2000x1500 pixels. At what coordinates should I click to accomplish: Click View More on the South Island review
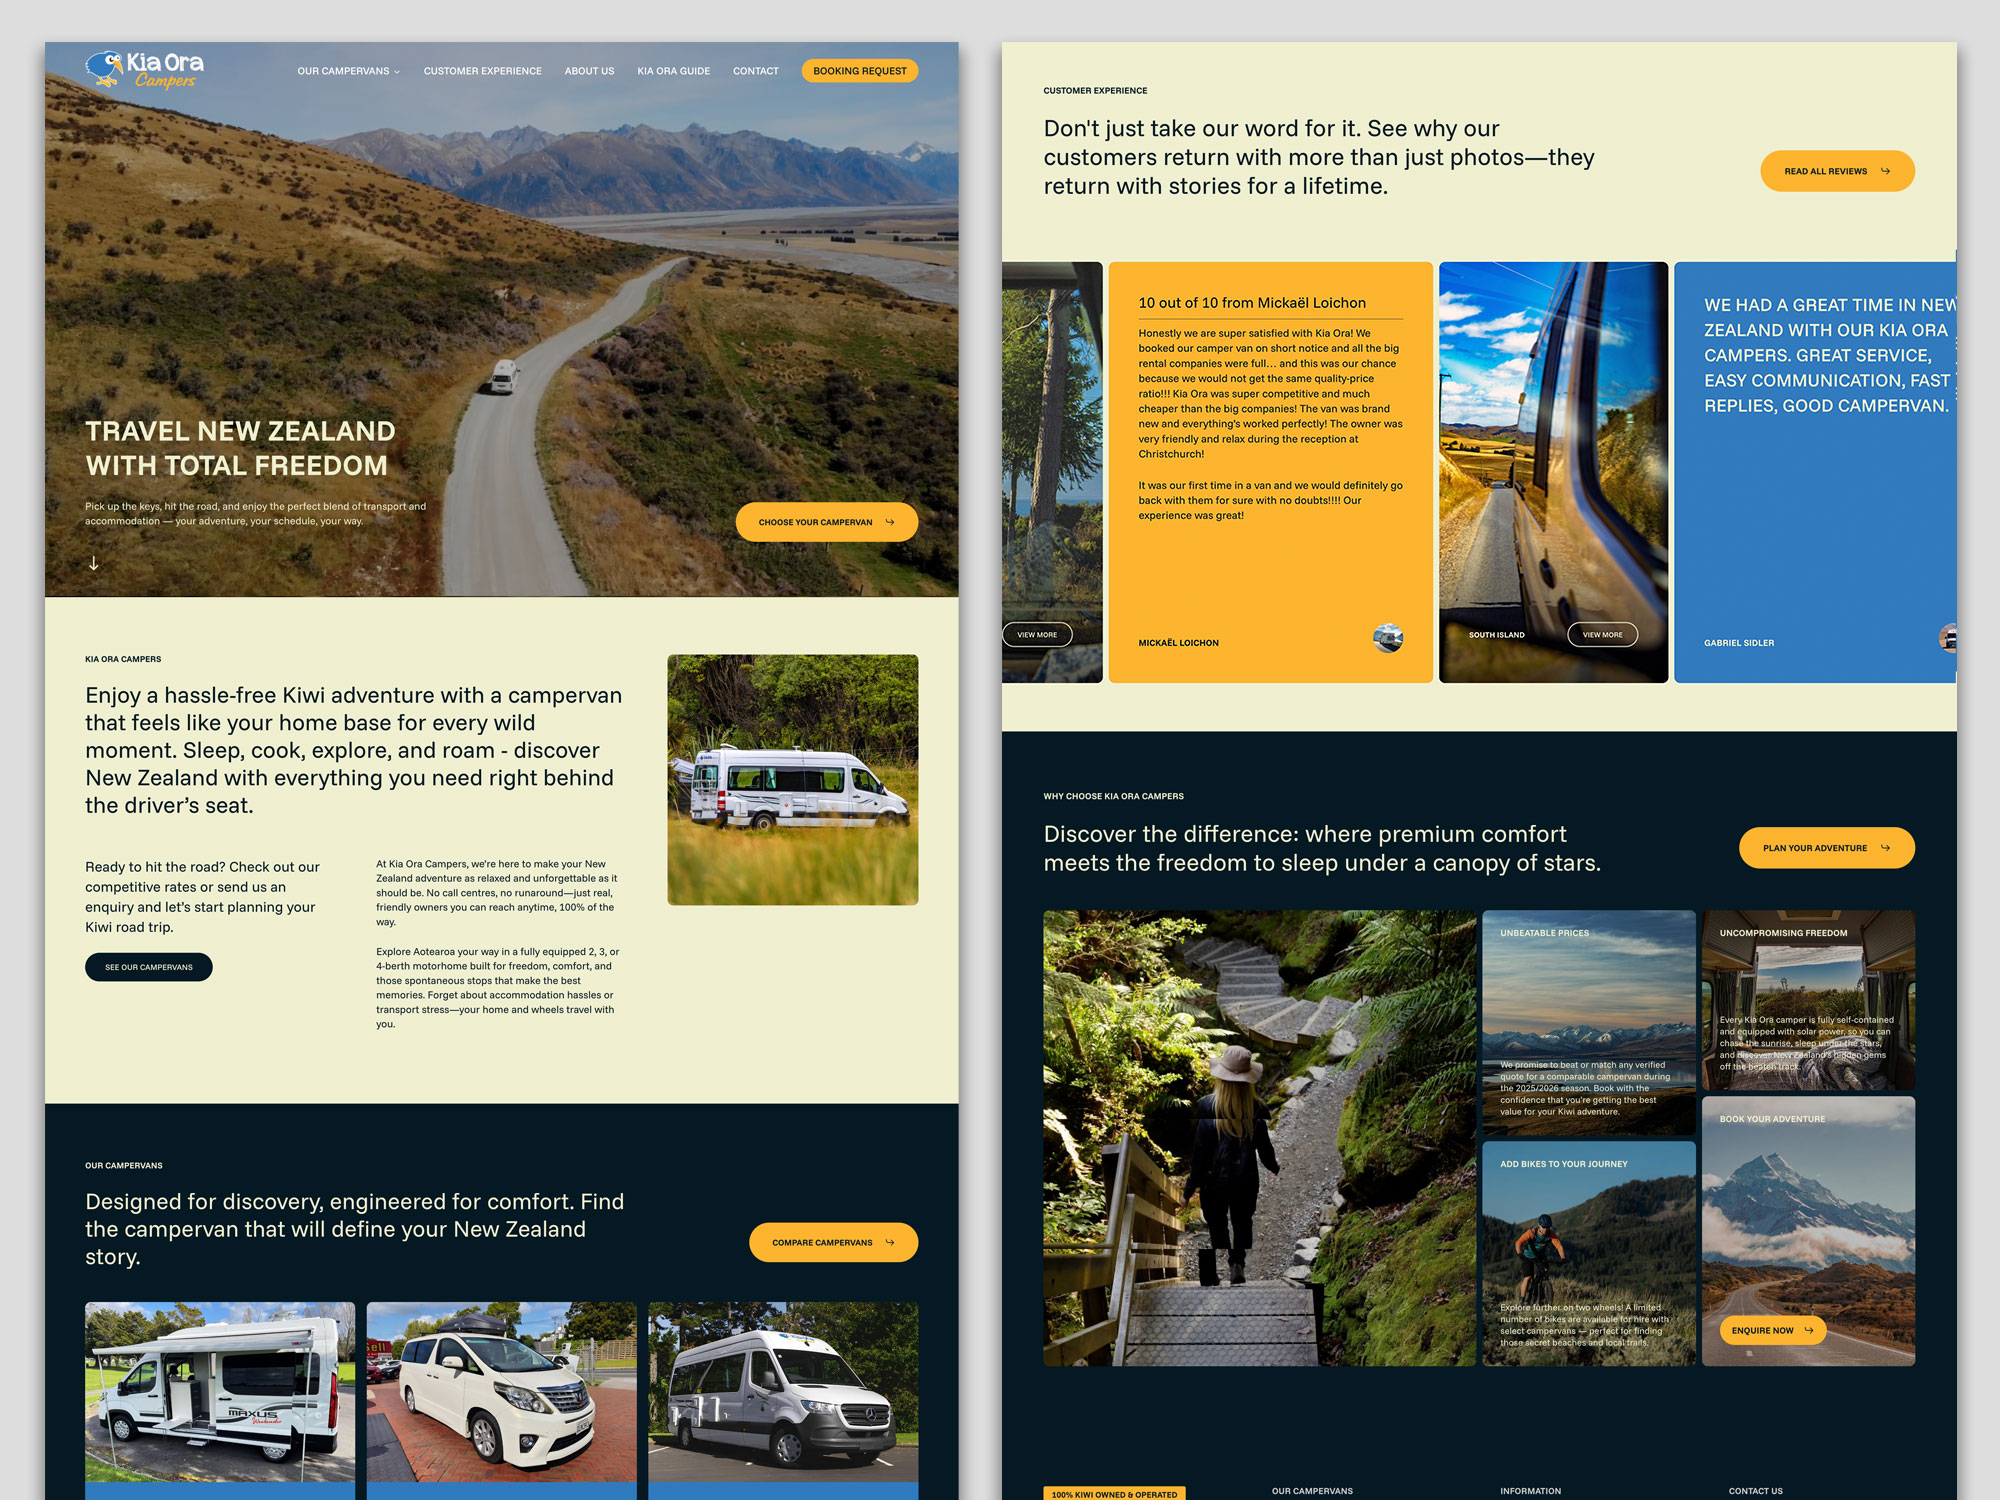[x=1602, y=634]
